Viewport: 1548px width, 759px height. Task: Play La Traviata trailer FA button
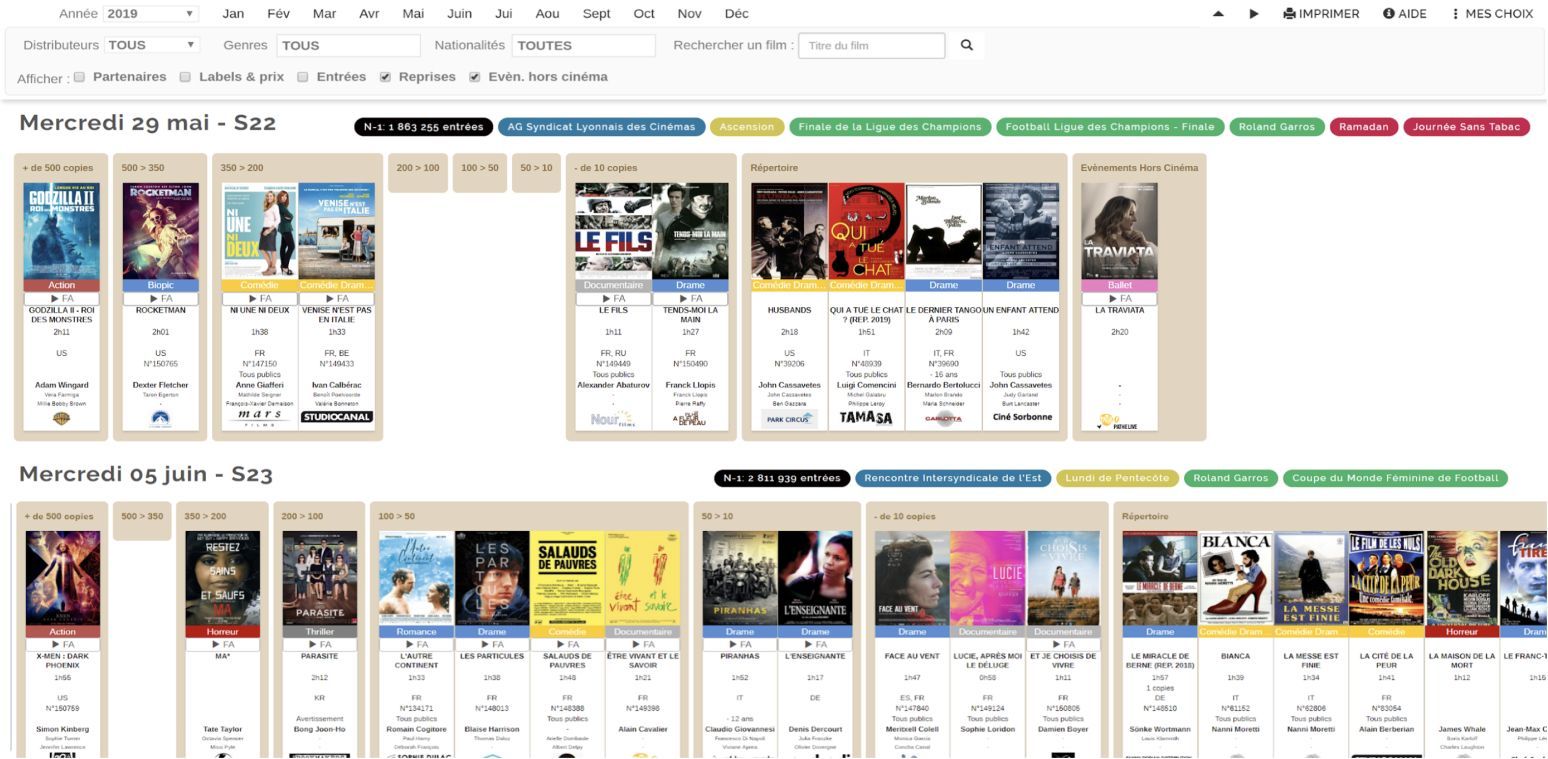pos(1119,298)
